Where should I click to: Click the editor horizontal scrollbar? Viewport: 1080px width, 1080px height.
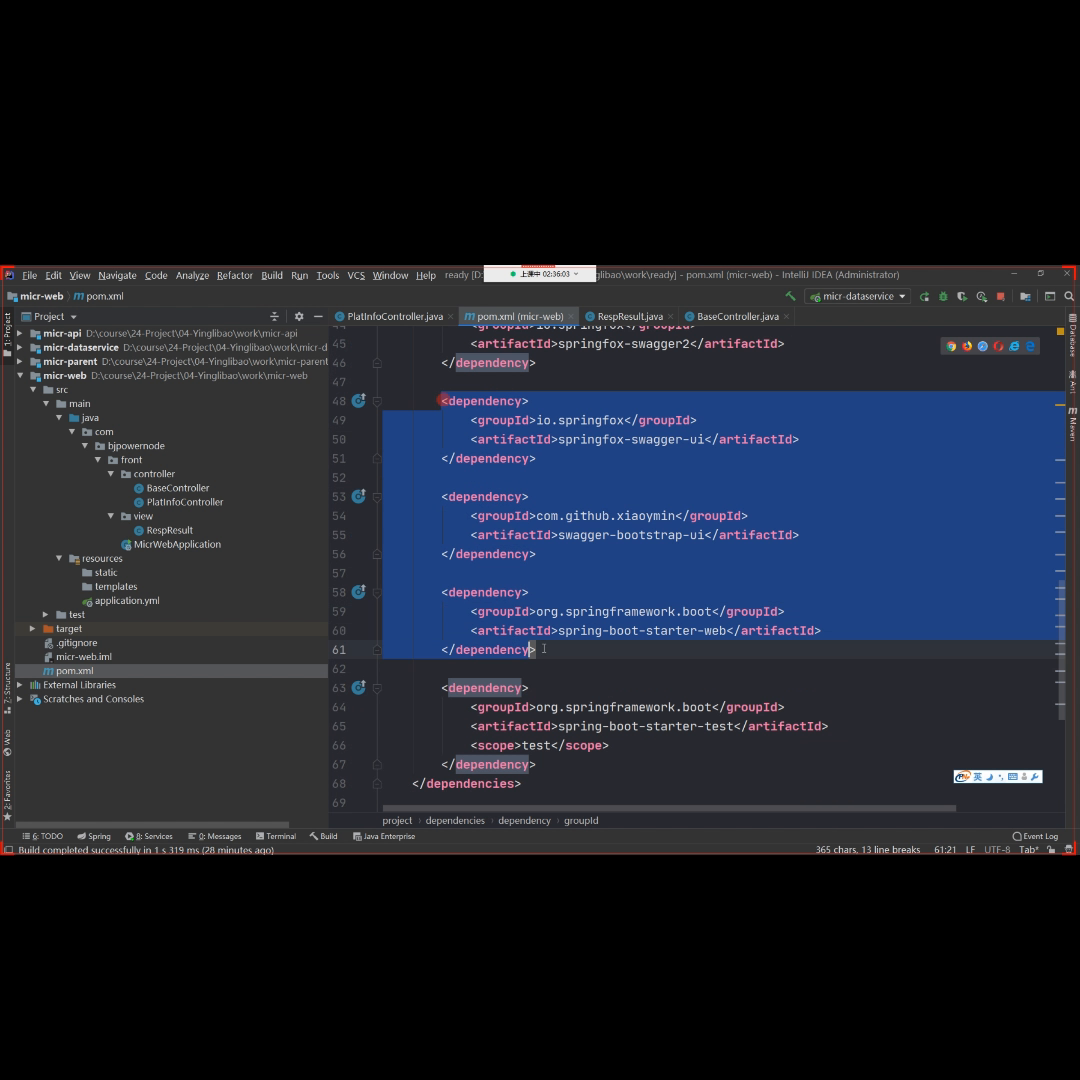click(x=669, y=809)
